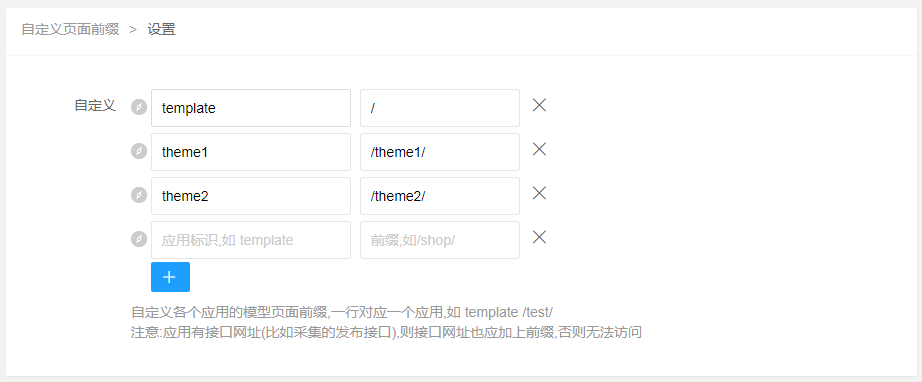922x382 pixels.
Task: Click the 自定义 form label
Action: tap(95, 106)
